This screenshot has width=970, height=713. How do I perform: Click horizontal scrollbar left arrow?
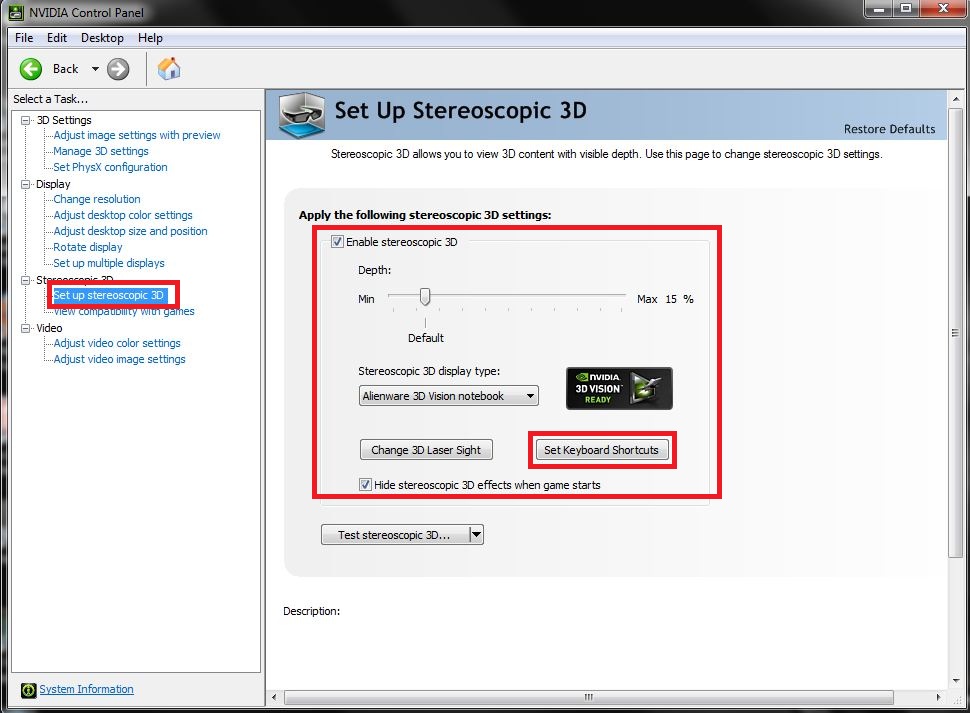[275, 698]
